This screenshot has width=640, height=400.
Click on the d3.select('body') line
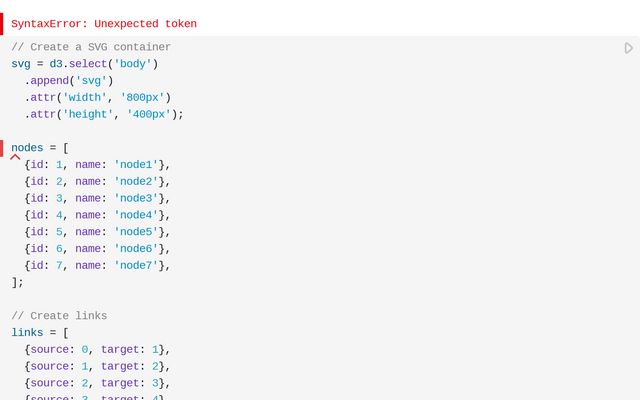tap(84, 64)
